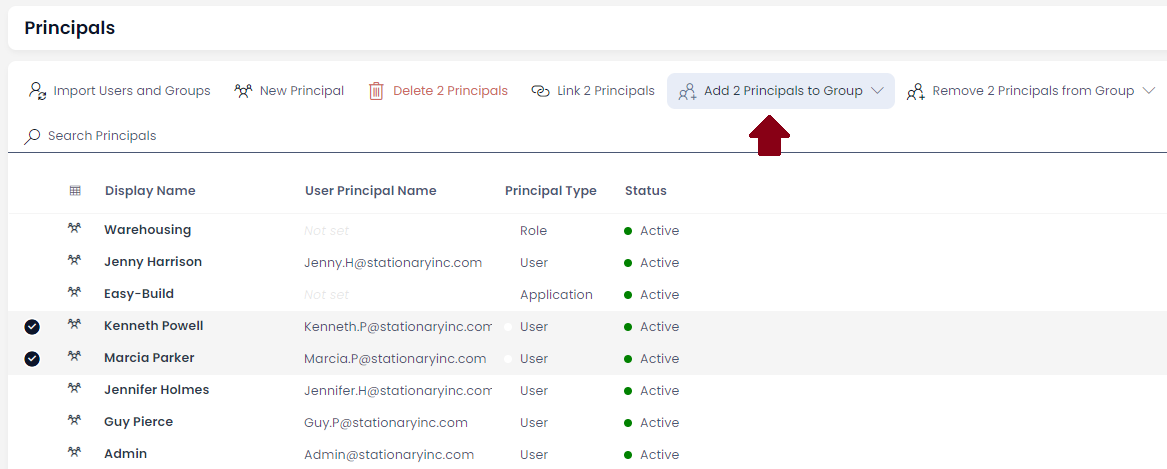Select the Easy-Build display name
Image resolution: width=1167 pixels, height=469 pixels.
click(x=139, y=294)
